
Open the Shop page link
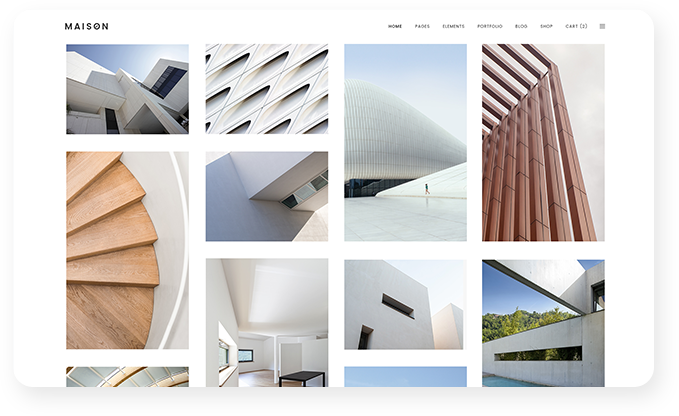pos(546,26)
